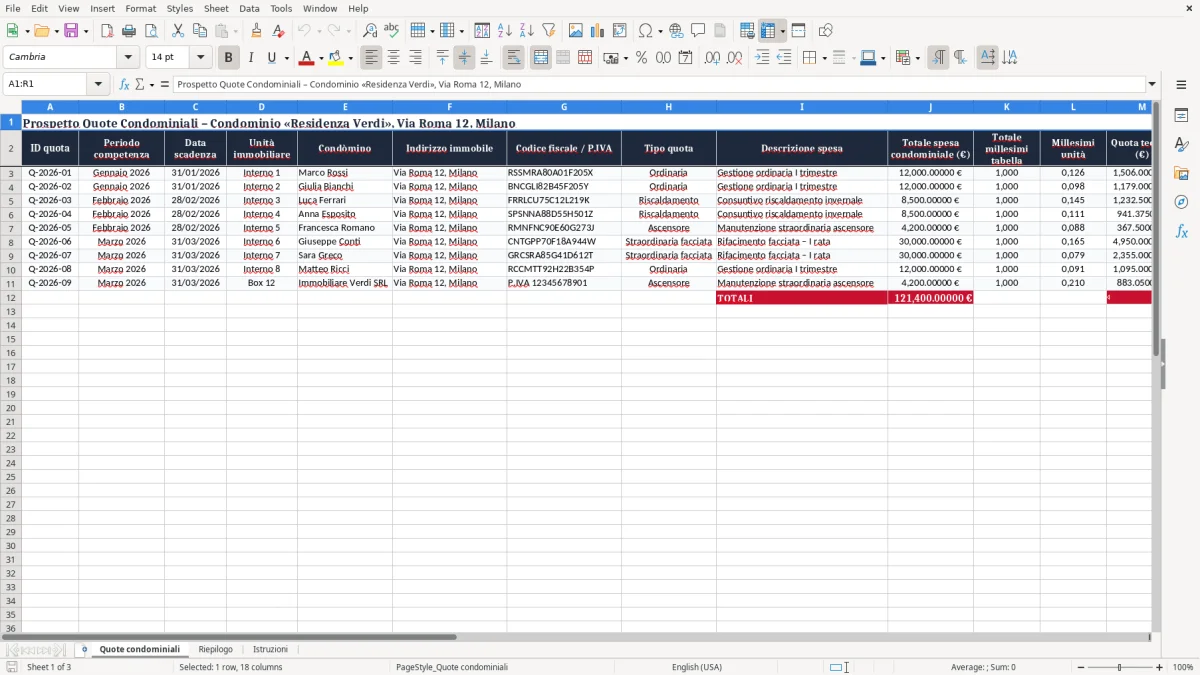
Task: Insert a hyperlink
Action: 676,31
